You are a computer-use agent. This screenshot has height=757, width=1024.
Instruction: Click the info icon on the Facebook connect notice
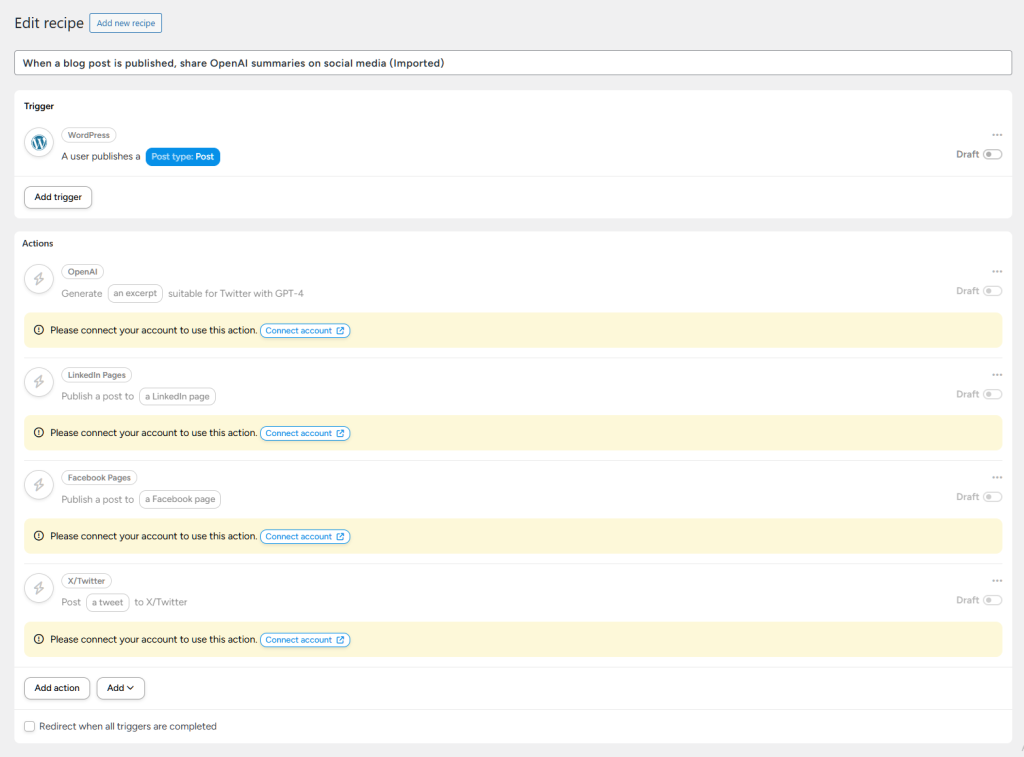click(x=38, y=536)
